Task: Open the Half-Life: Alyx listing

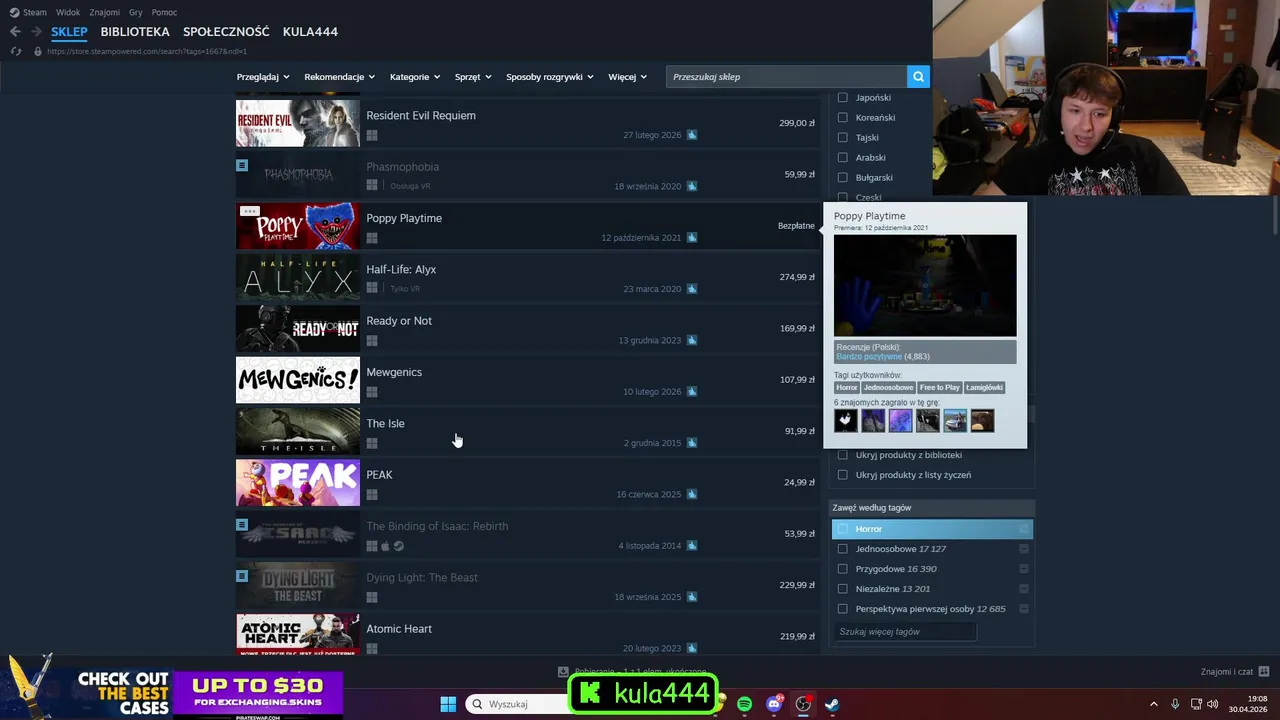Action: tap(527, 276)
